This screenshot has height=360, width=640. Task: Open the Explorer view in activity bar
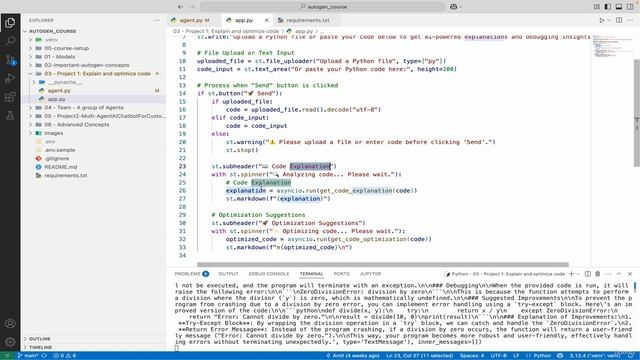click(10, 23)
